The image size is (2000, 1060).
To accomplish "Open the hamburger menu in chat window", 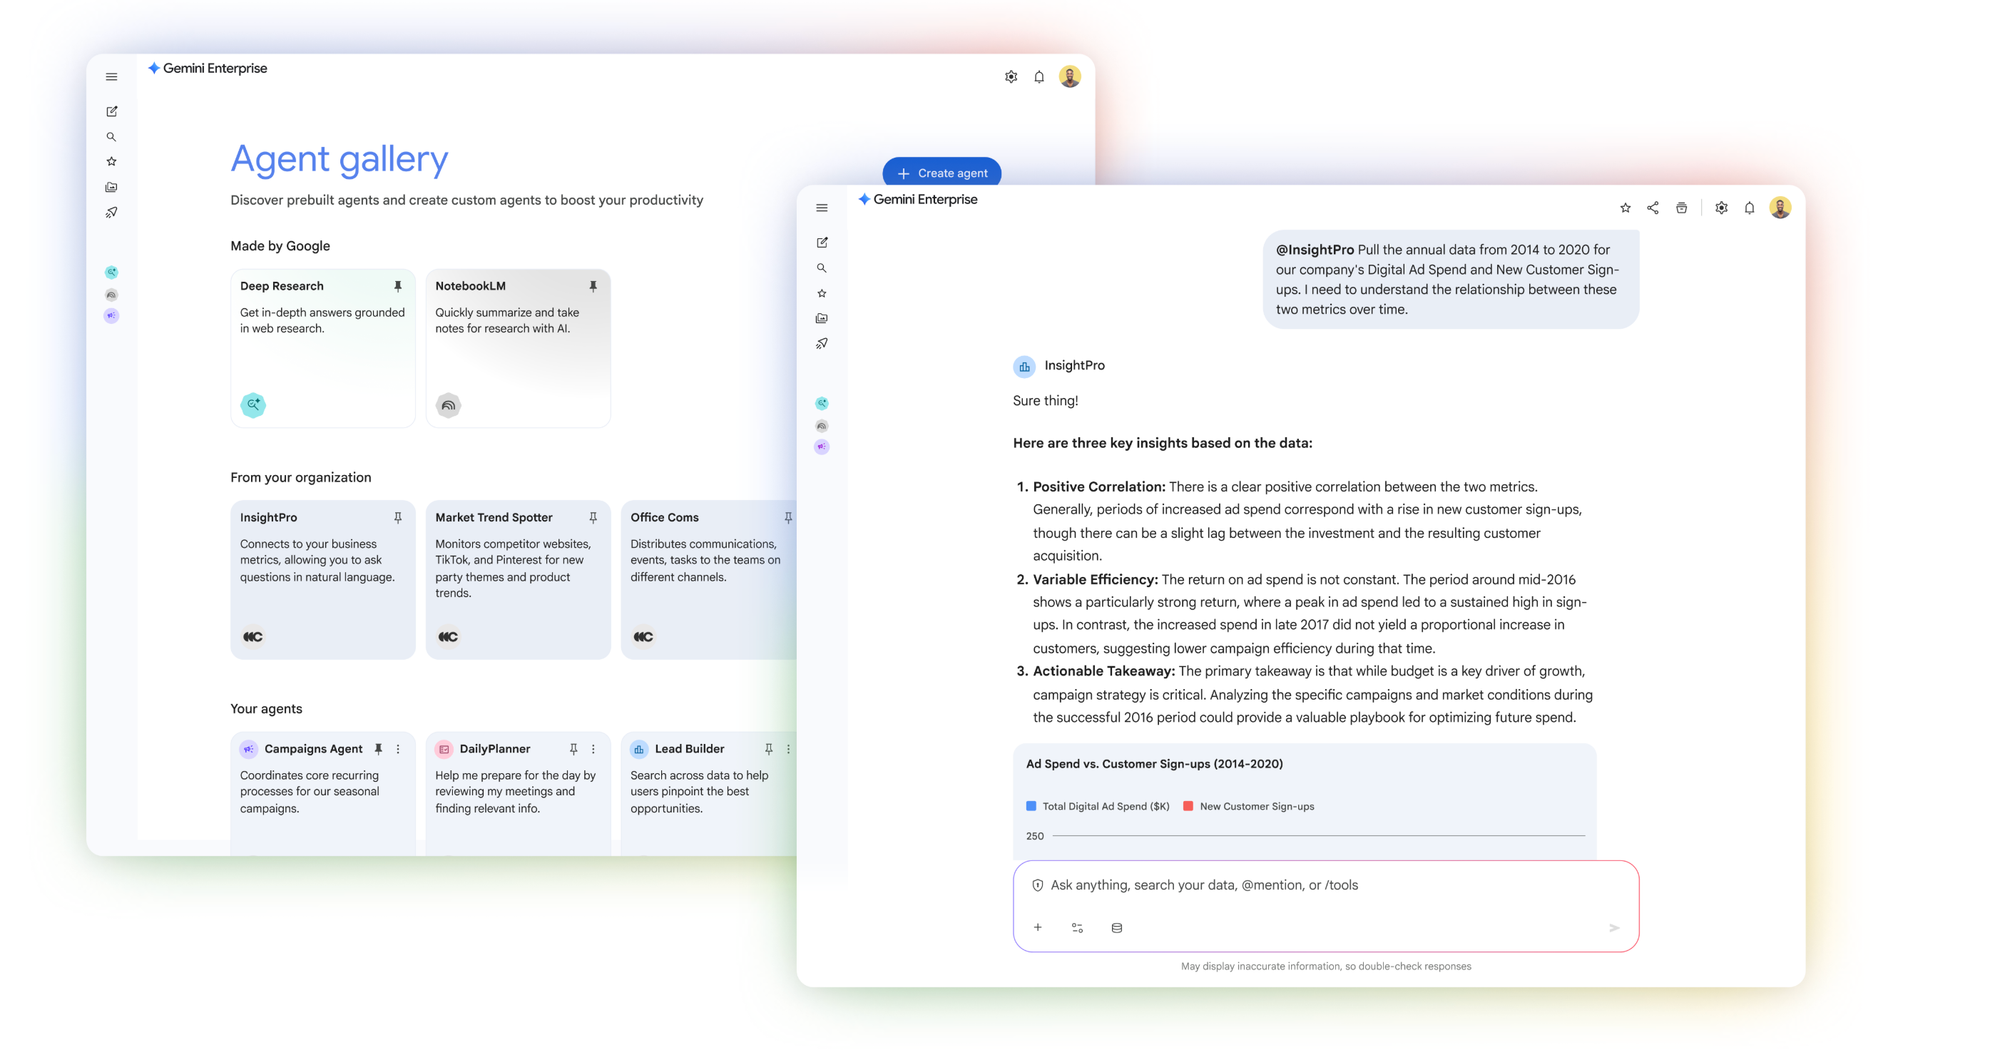I will coord(822,208).
